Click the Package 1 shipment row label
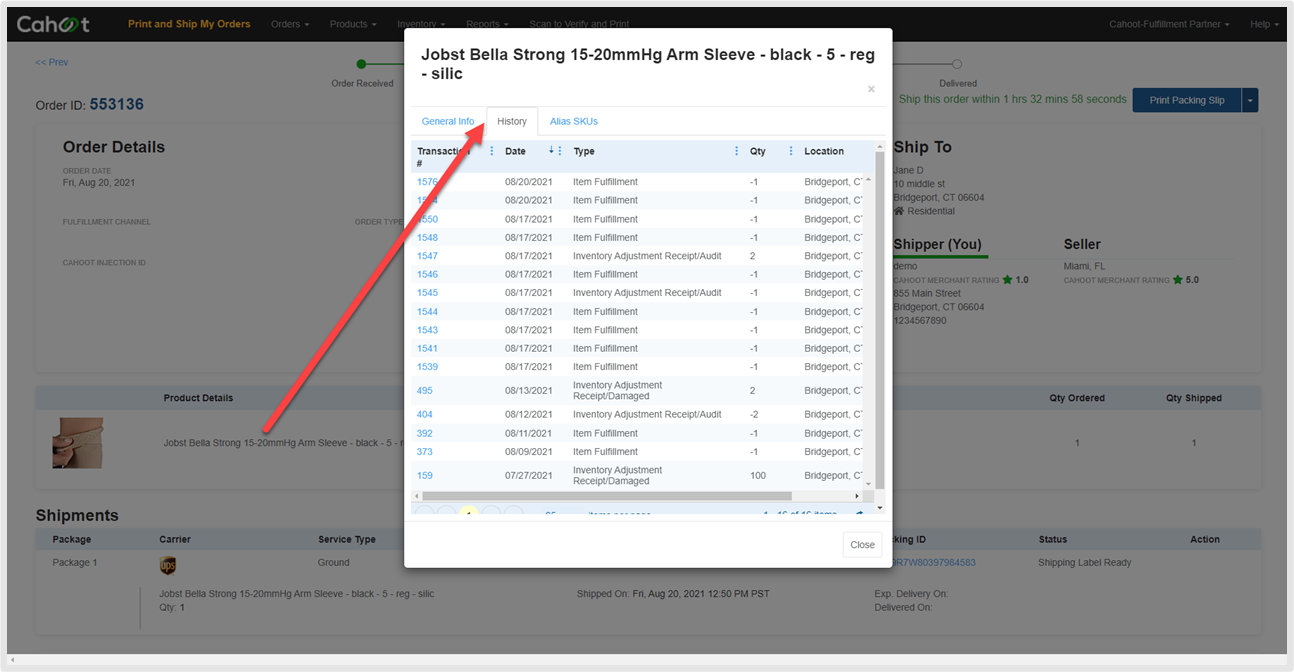This screenshot has height=672, width=1294. 75,563
